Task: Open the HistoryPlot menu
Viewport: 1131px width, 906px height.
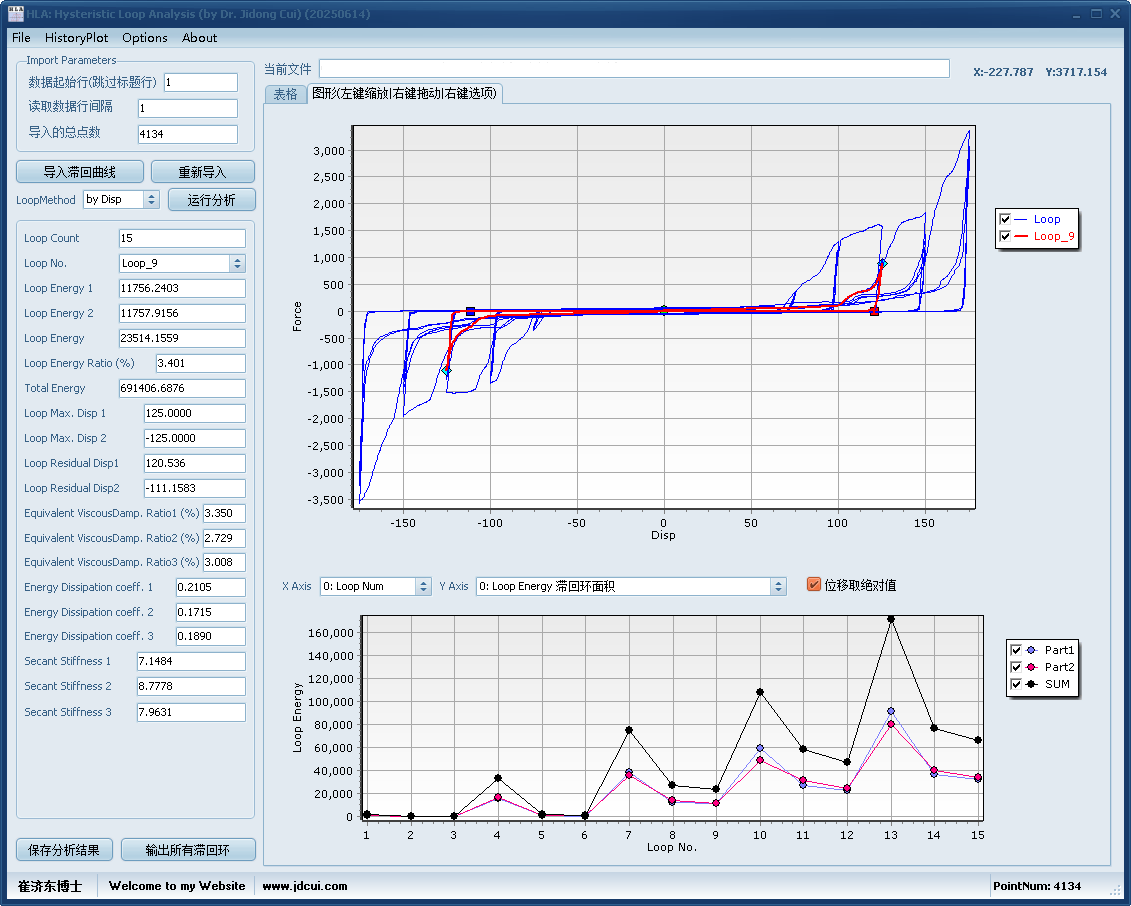Action: pyautogui.click(x=76, y=38)
